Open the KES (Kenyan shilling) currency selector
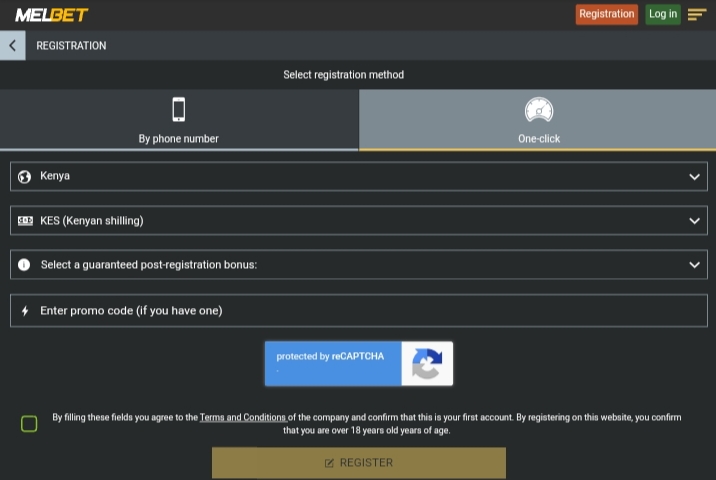 [359, 221]
